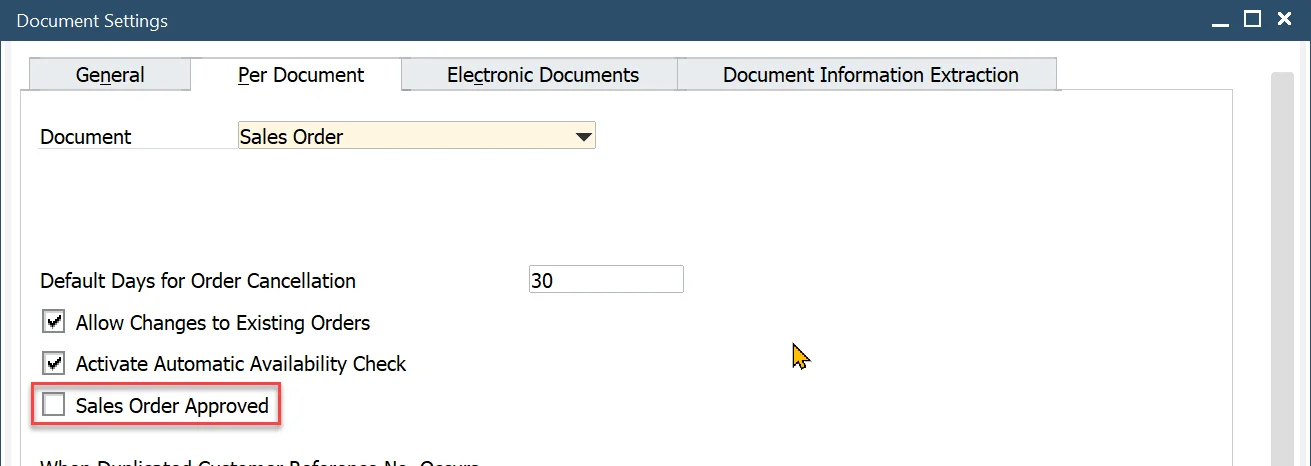Disable Activate Automatic Availability Check checkbox
1311x466 pixels.
(x=53, y=363)
